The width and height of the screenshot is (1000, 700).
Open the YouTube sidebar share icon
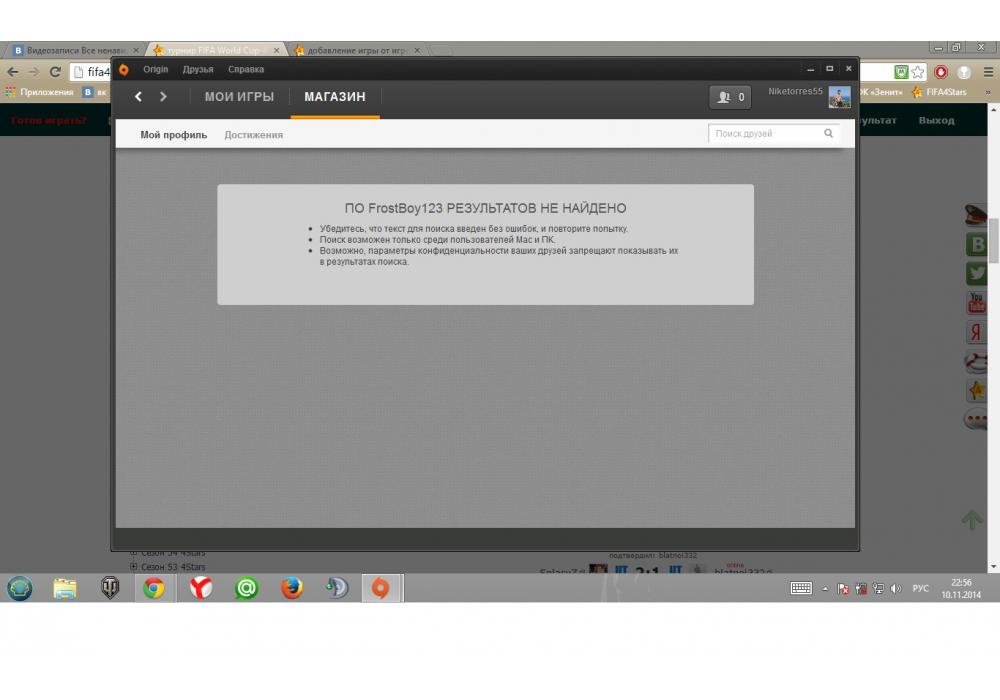[976, 303]
